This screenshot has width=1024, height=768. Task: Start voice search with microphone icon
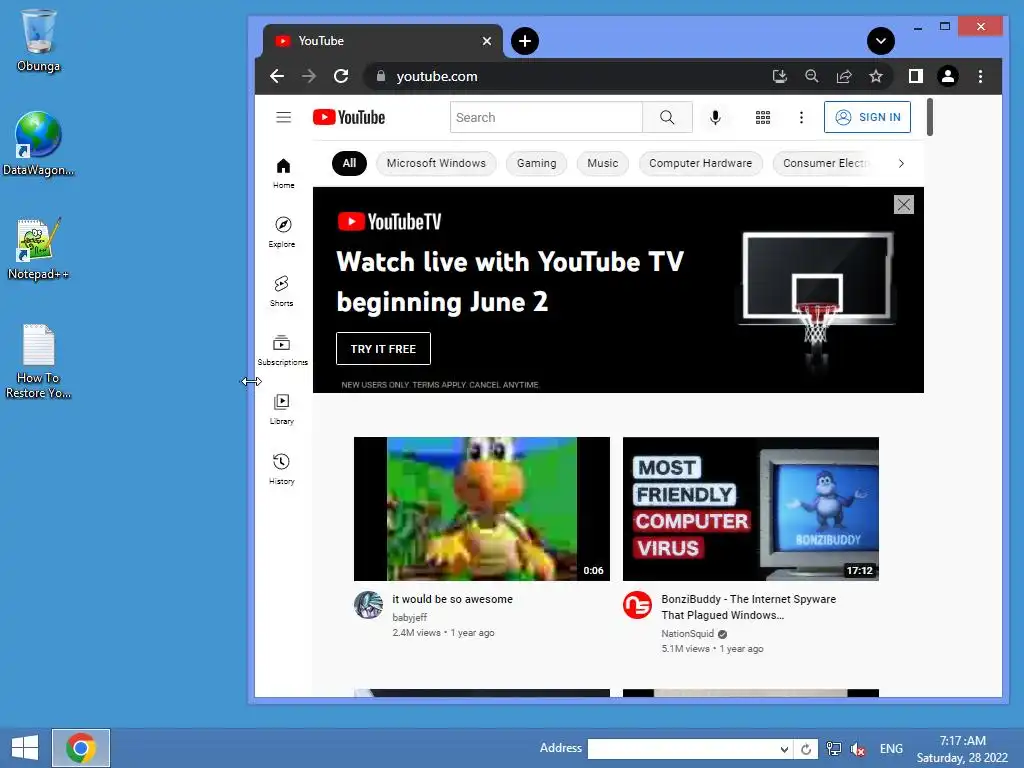tap(715, 118)
